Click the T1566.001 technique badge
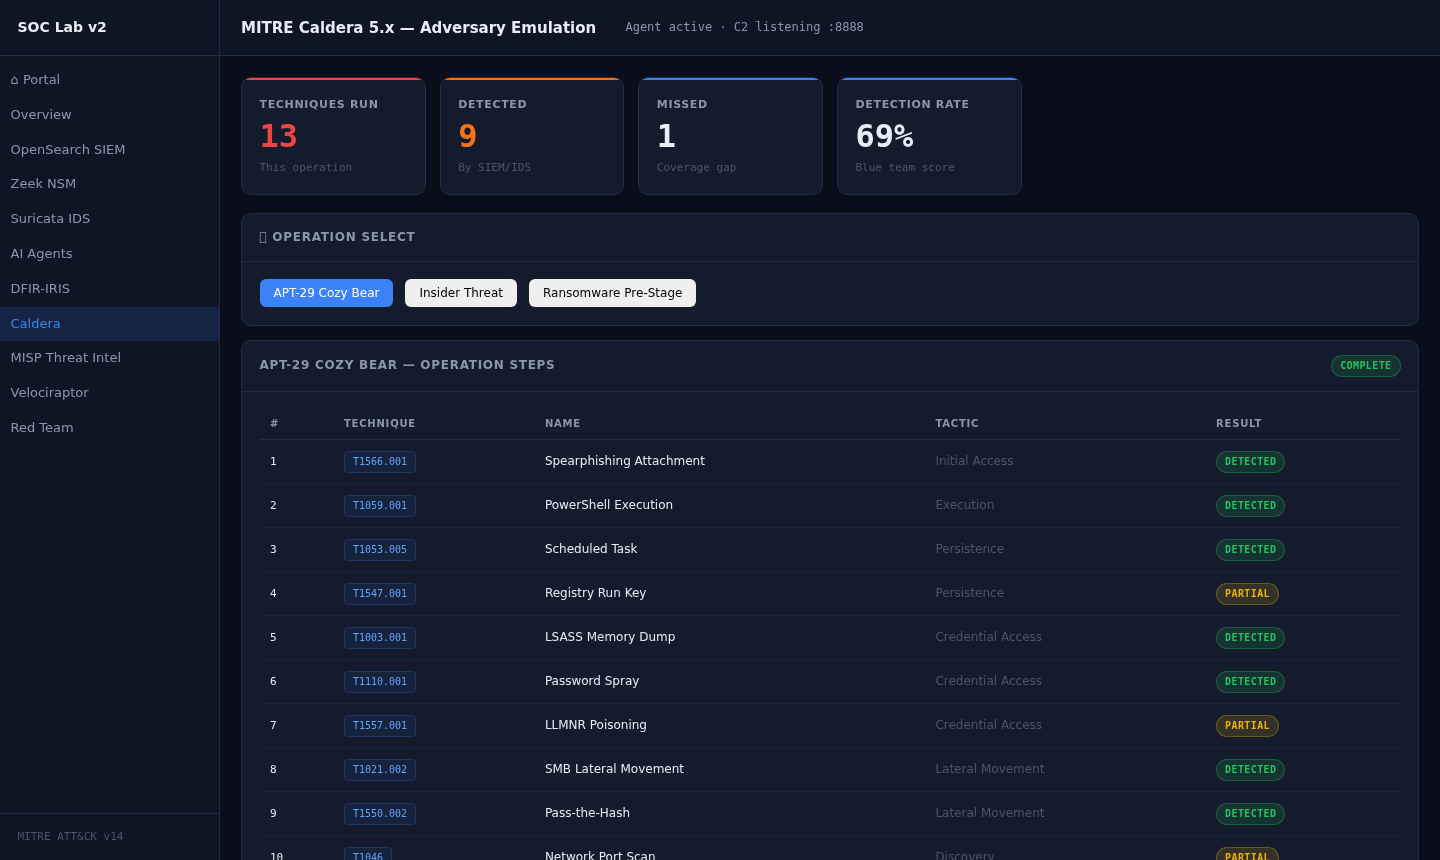Viewport: 1440px width, 860px height. click(x=380, y=462)
